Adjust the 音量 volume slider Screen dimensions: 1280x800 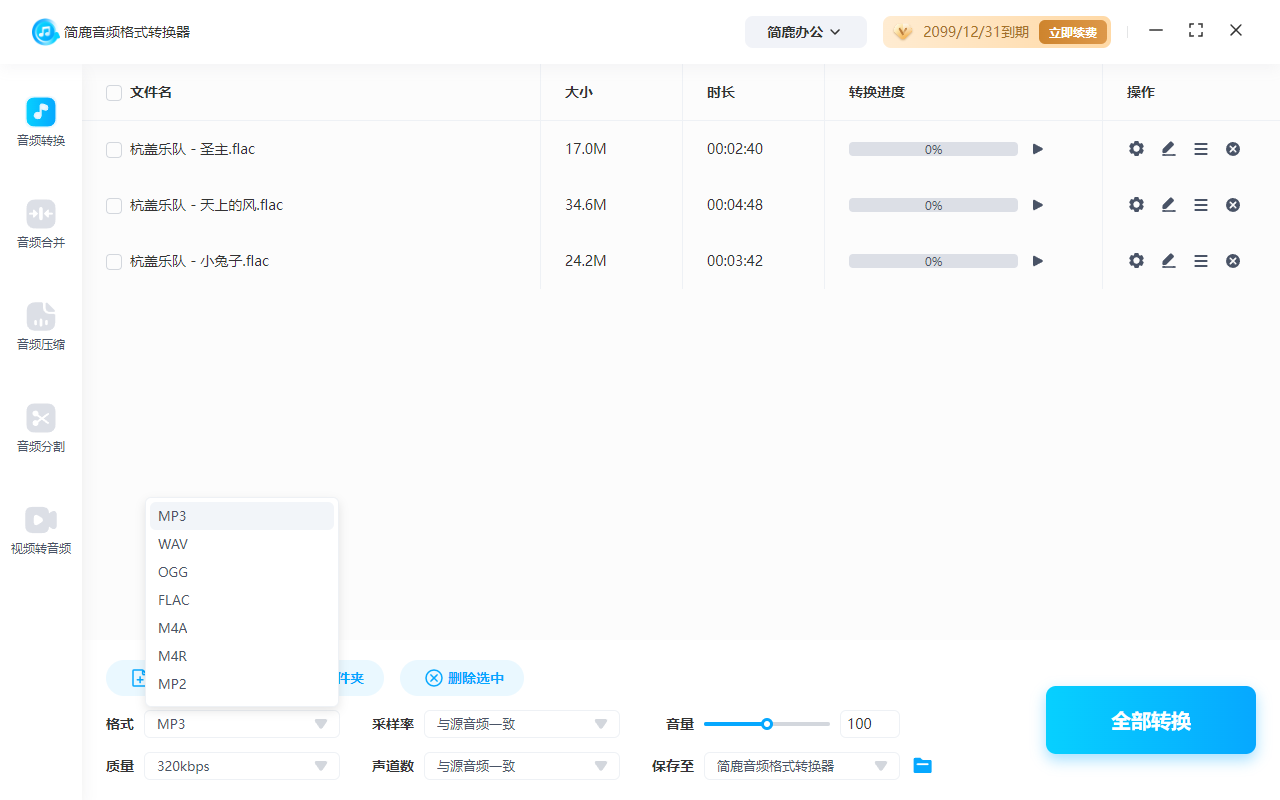[x=767, y=723]
